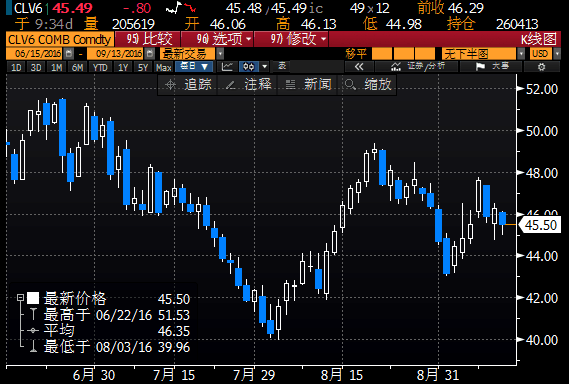Screen dimensions: 569x384
Task: Select the 1M range
Action: tap(56, 67)
